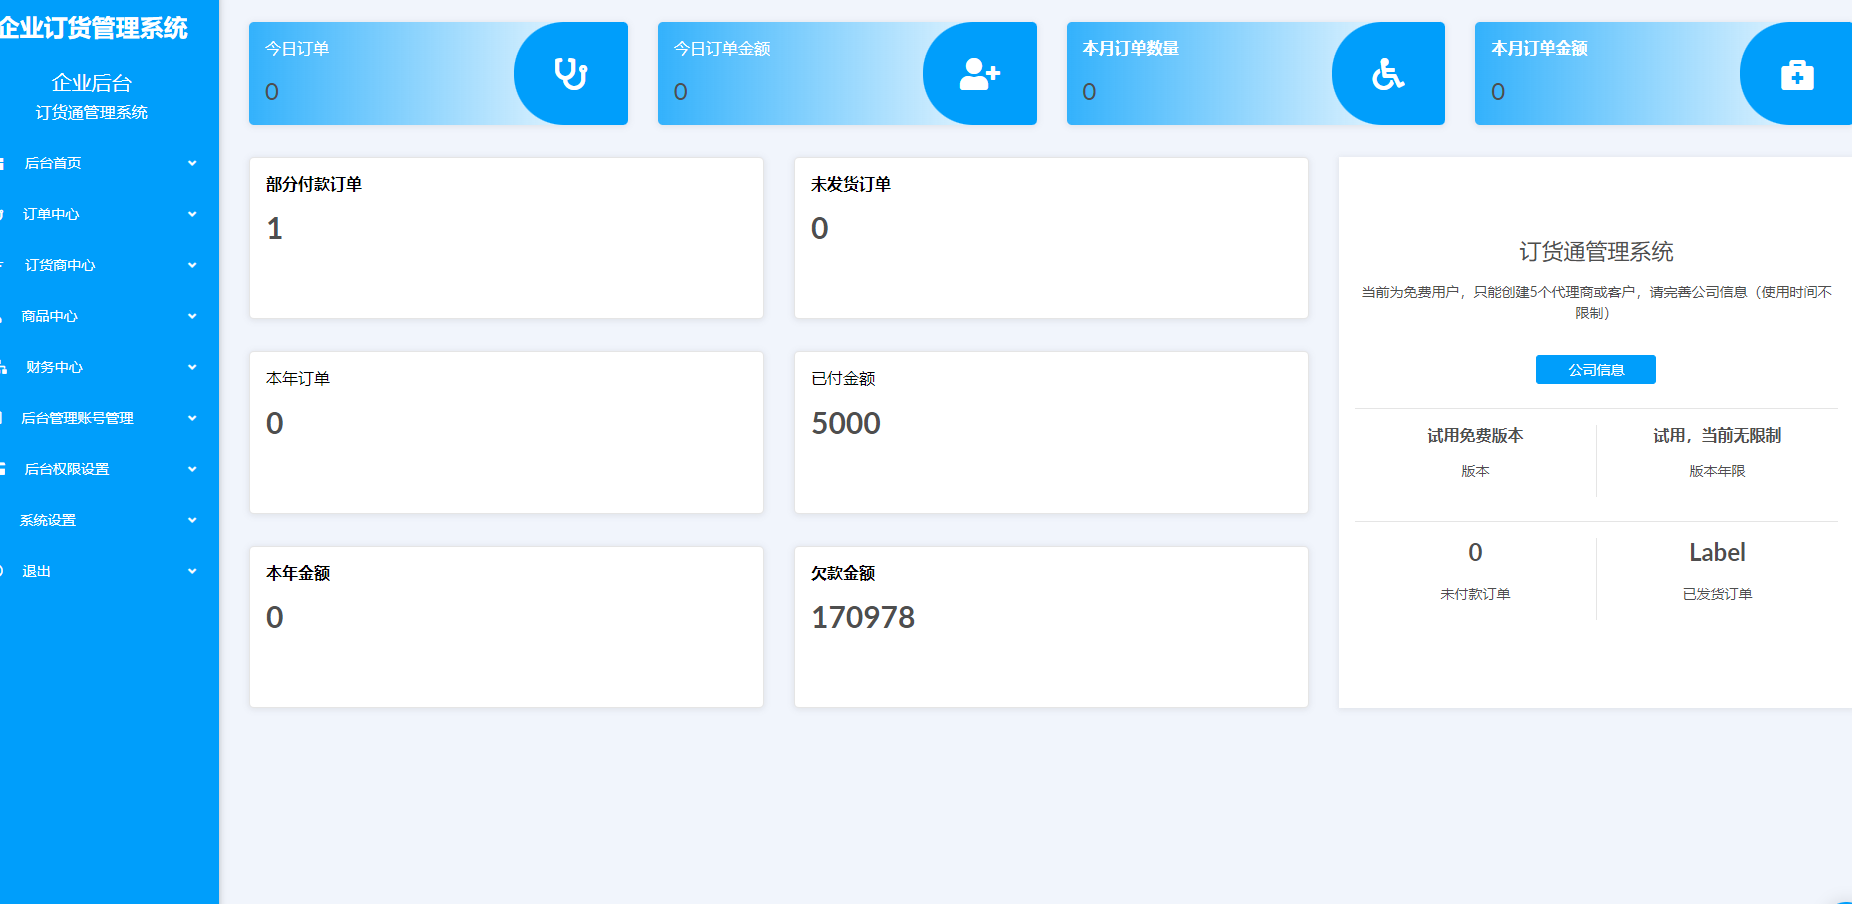Expand the 后台首页 sidebar chevron

(192, 163)
